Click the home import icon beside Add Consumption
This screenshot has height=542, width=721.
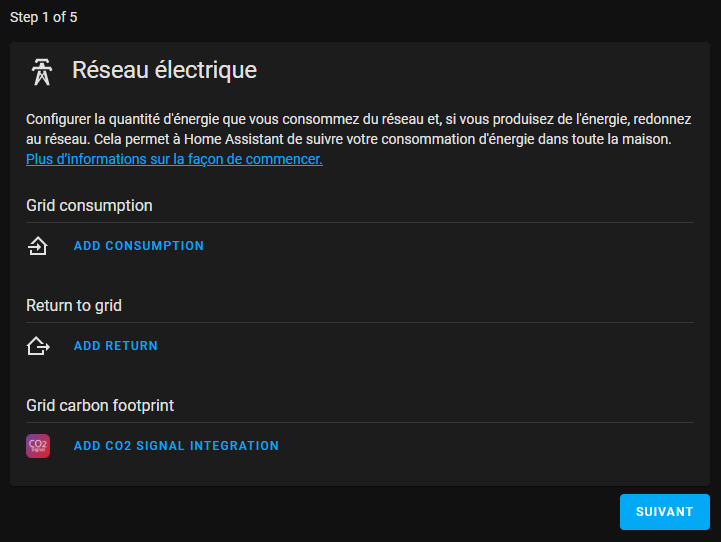click(38, 246)
